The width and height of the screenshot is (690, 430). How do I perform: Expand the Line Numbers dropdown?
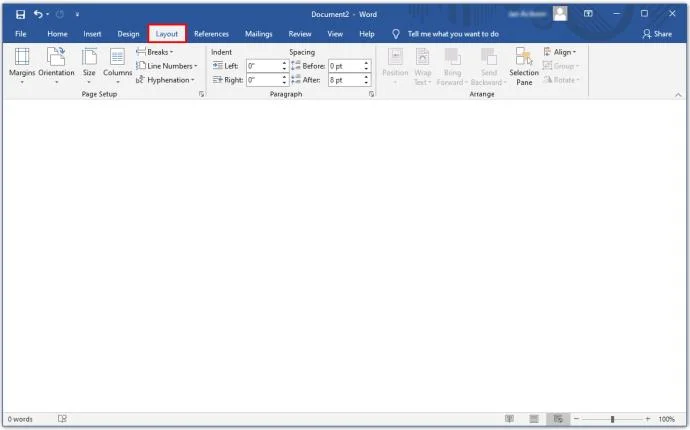point(167,66)
